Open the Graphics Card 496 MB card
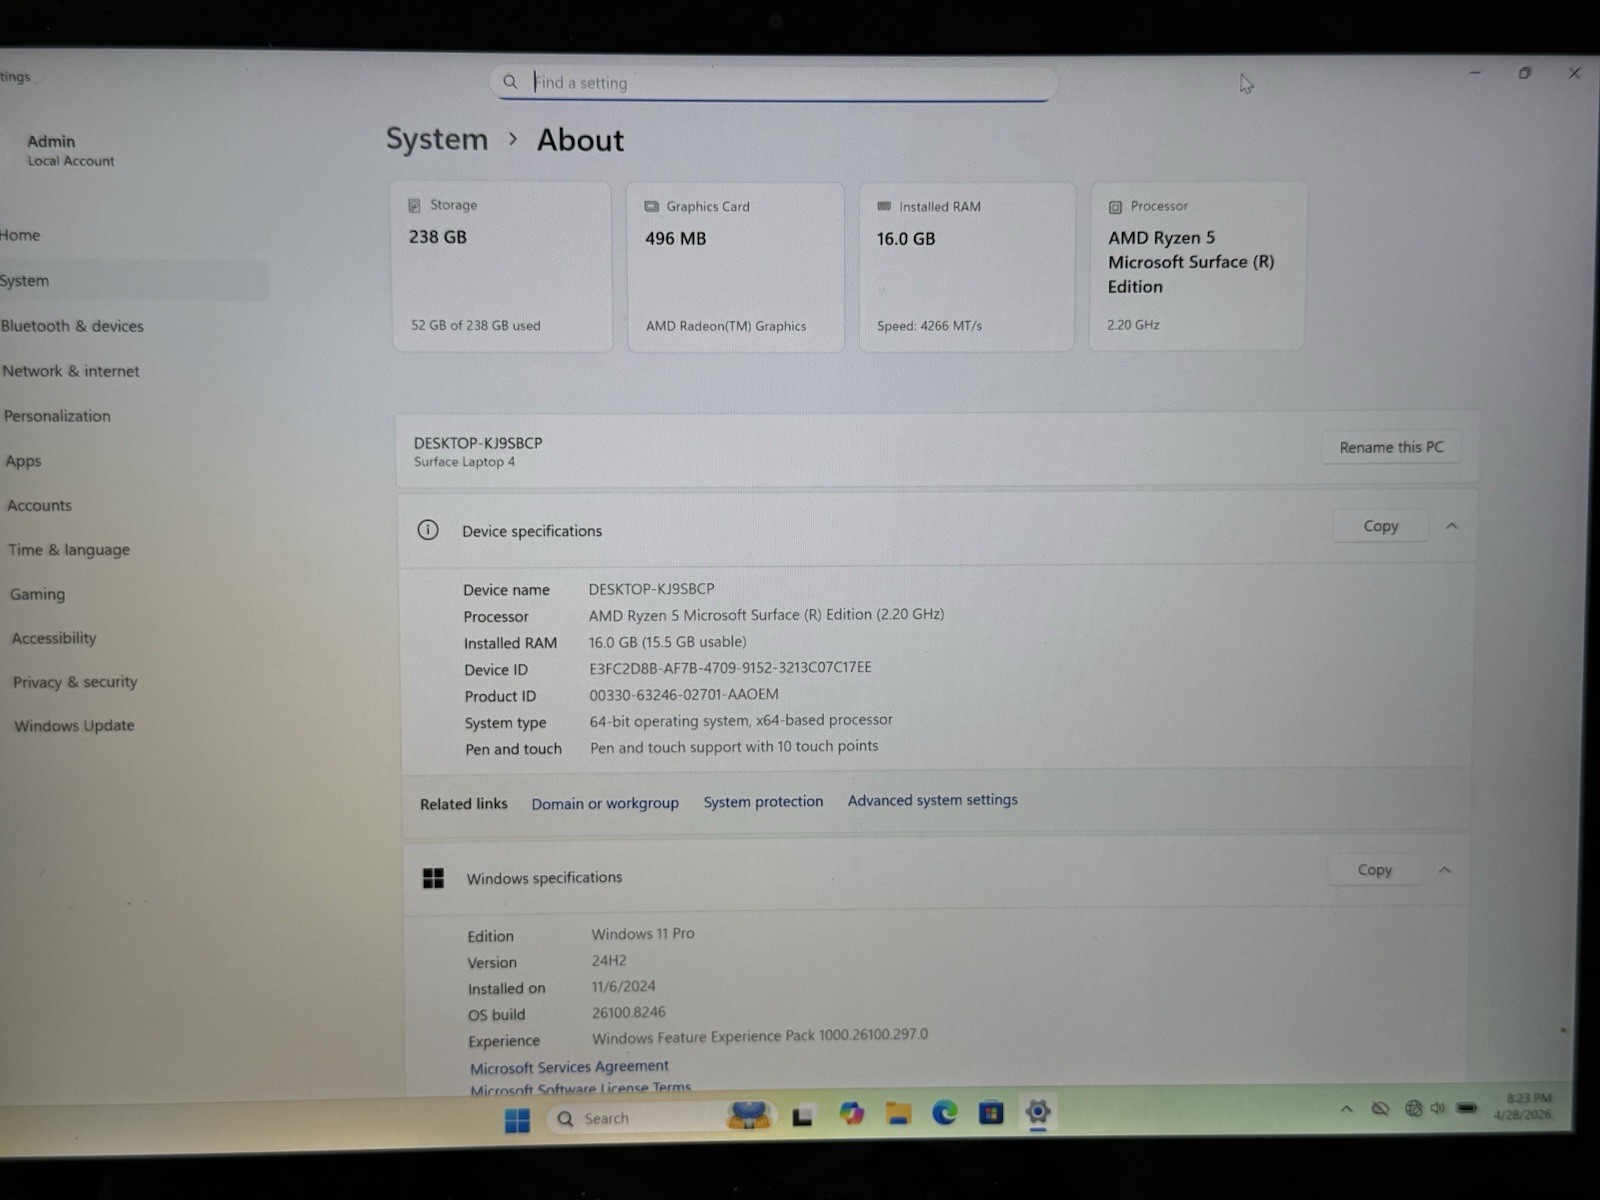Image resolution: width=1600 pixels, height=1200 pixels. (x=735, y=267)
